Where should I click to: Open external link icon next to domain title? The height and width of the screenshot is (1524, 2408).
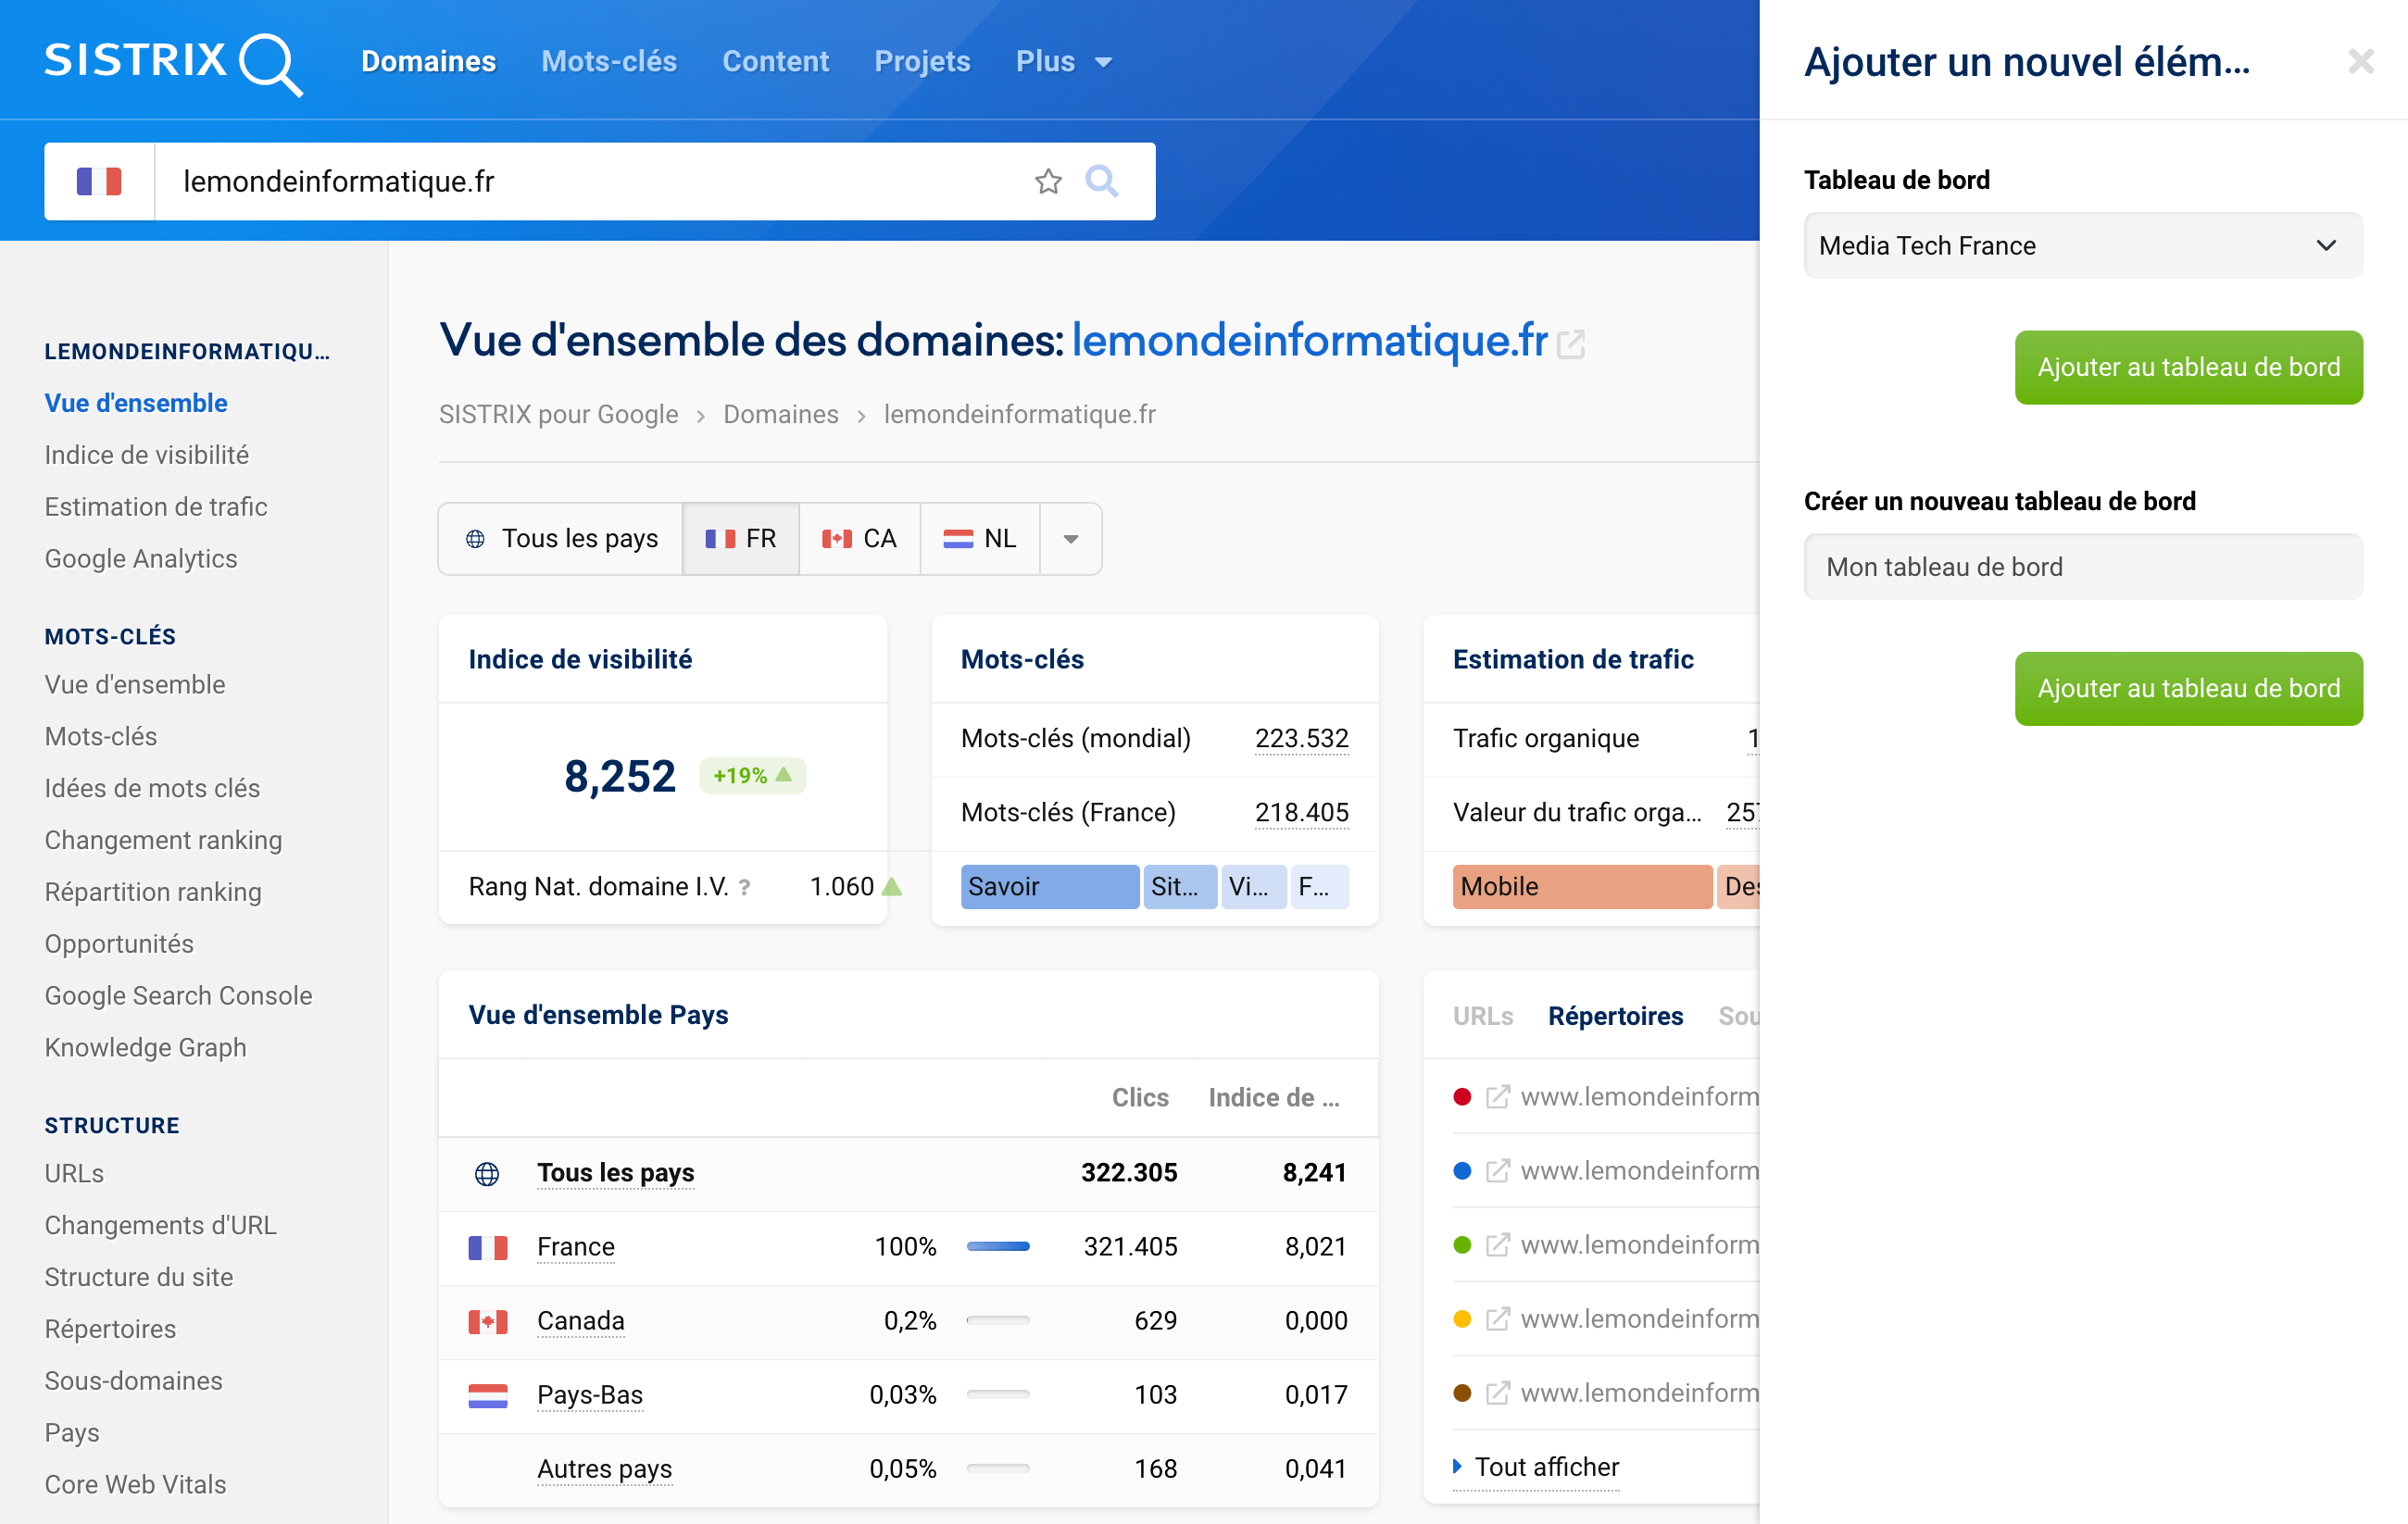[1570, 344]
